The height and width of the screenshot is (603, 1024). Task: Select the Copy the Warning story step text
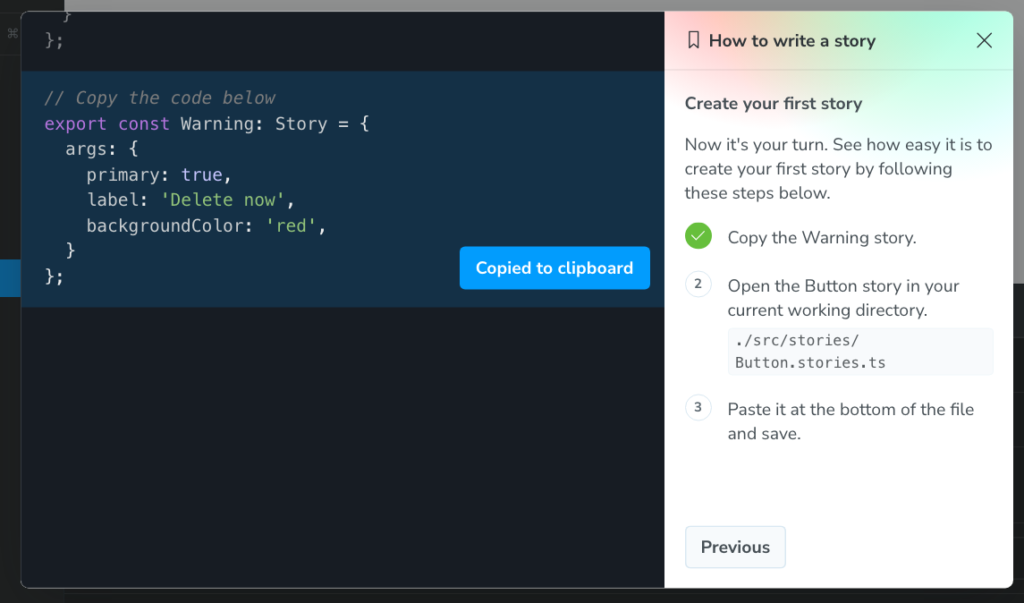[821, 238]
